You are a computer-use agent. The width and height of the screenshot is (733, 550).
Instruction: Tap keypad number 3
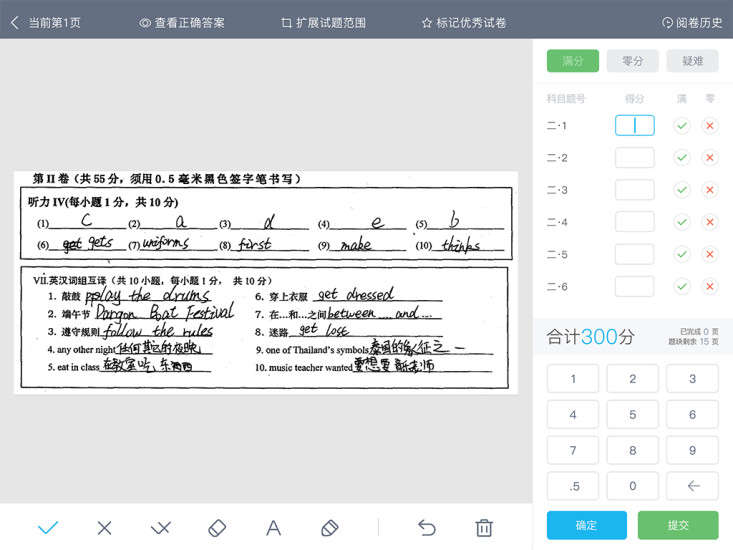point(692,379)
